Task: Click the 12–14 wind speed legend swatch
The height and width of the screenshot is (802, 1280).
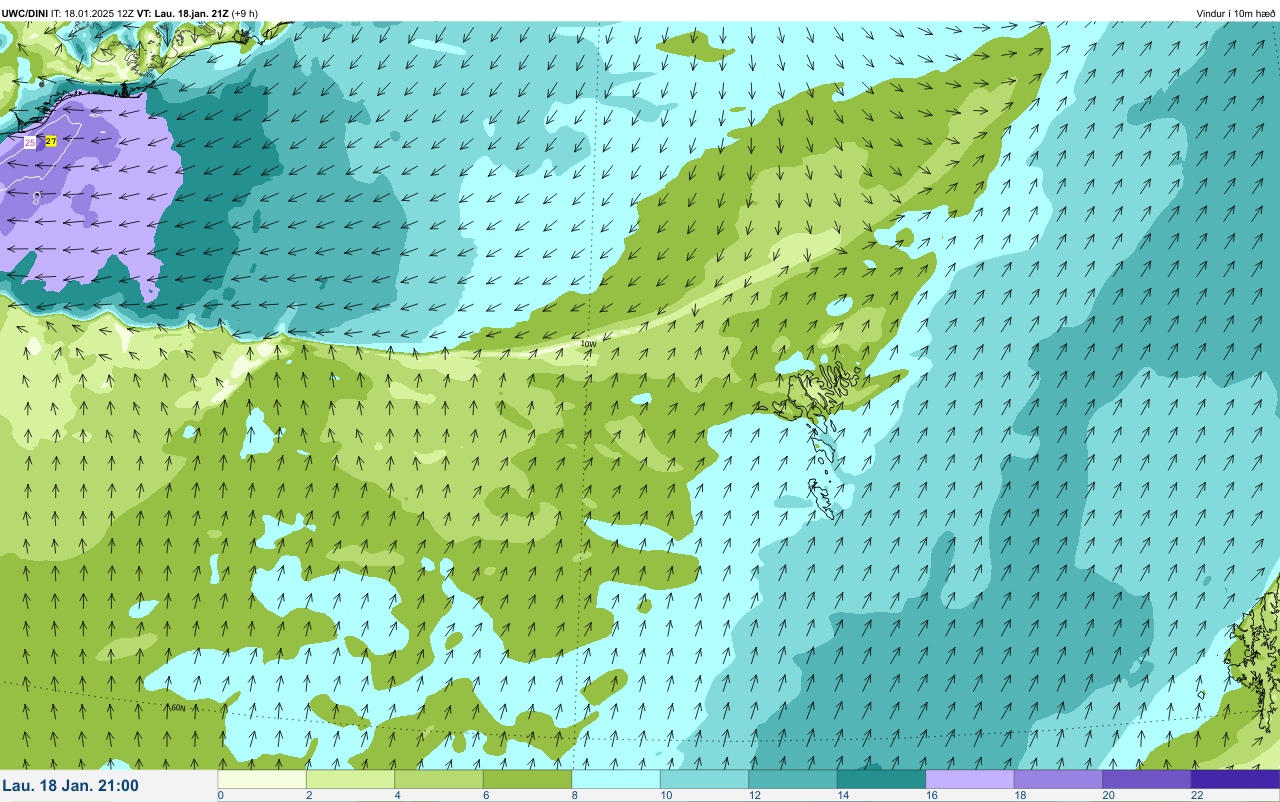Action: 793,779
